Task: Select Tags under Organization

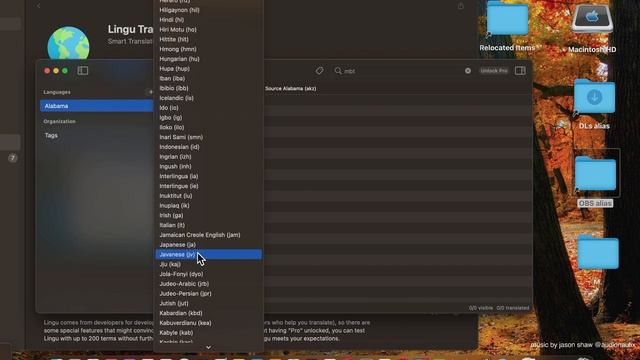Action: point(51,135)
